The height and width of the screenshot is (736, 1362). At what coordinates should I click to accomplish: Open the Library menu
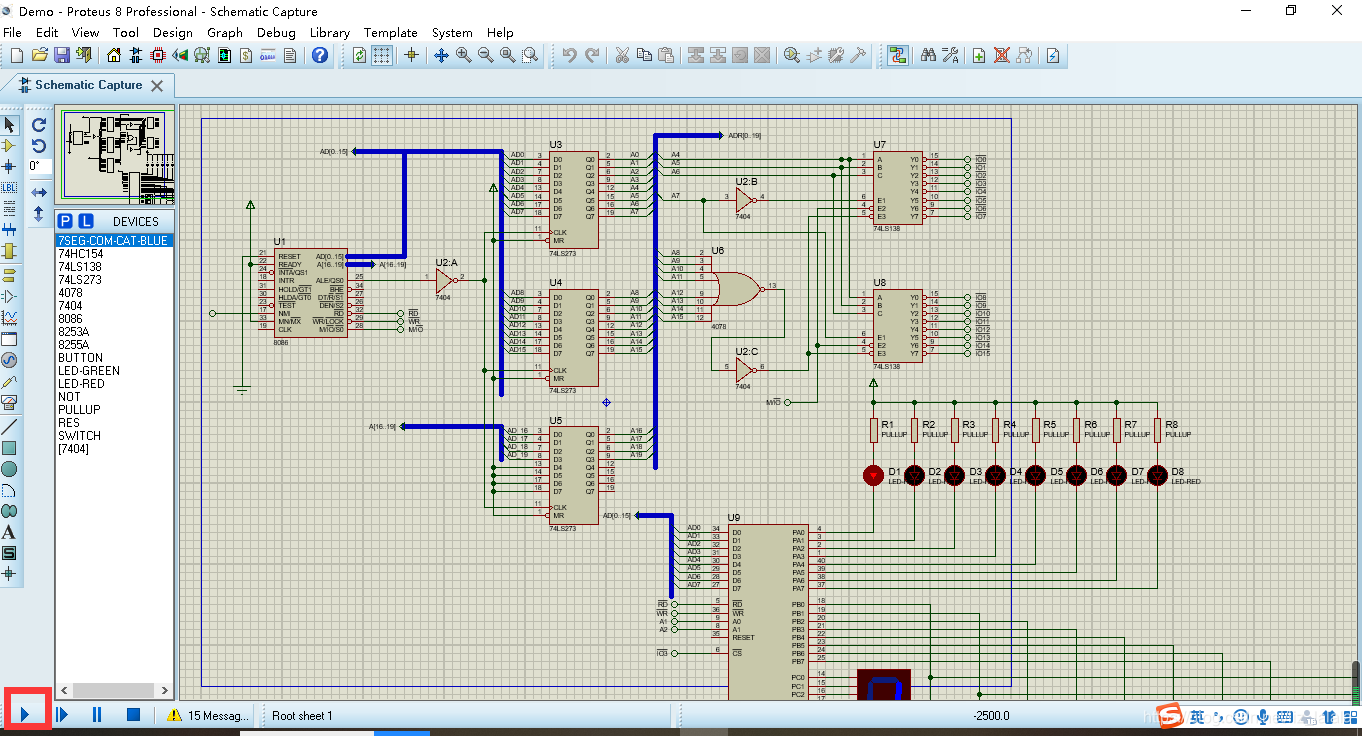[329, 32]
